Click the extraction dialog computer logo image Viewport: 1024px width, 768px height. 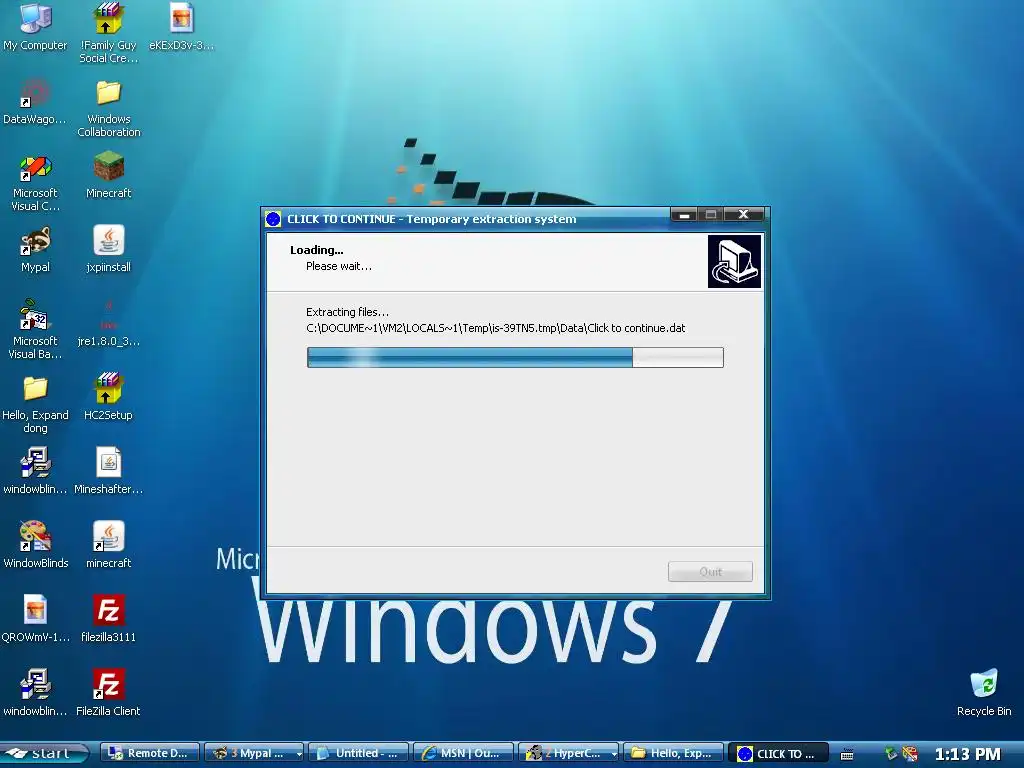click(734, 261)
